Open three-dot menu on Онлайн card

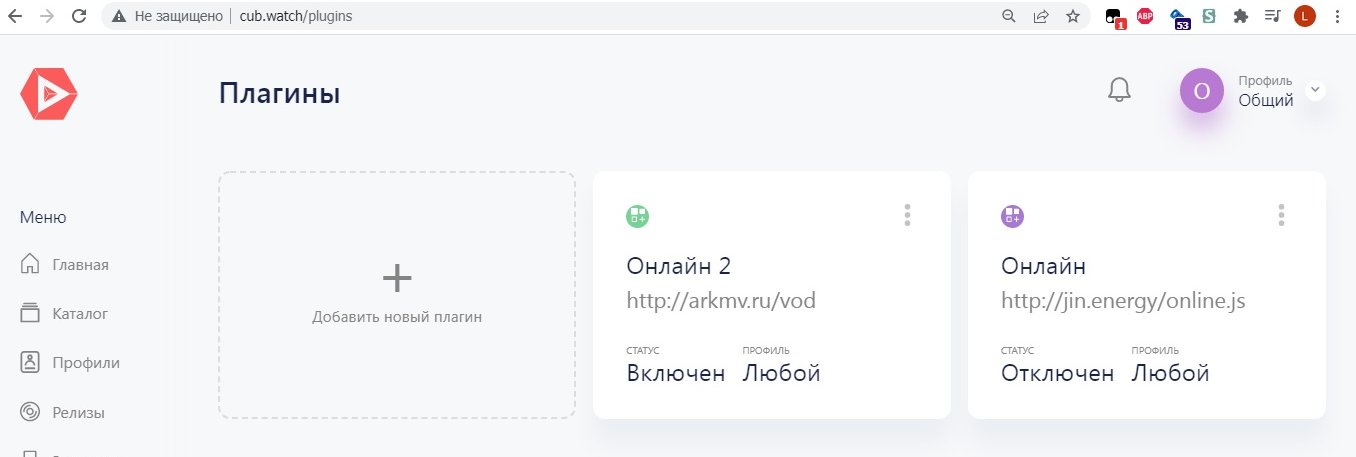pyautogui.click(x=1281, y=215)
